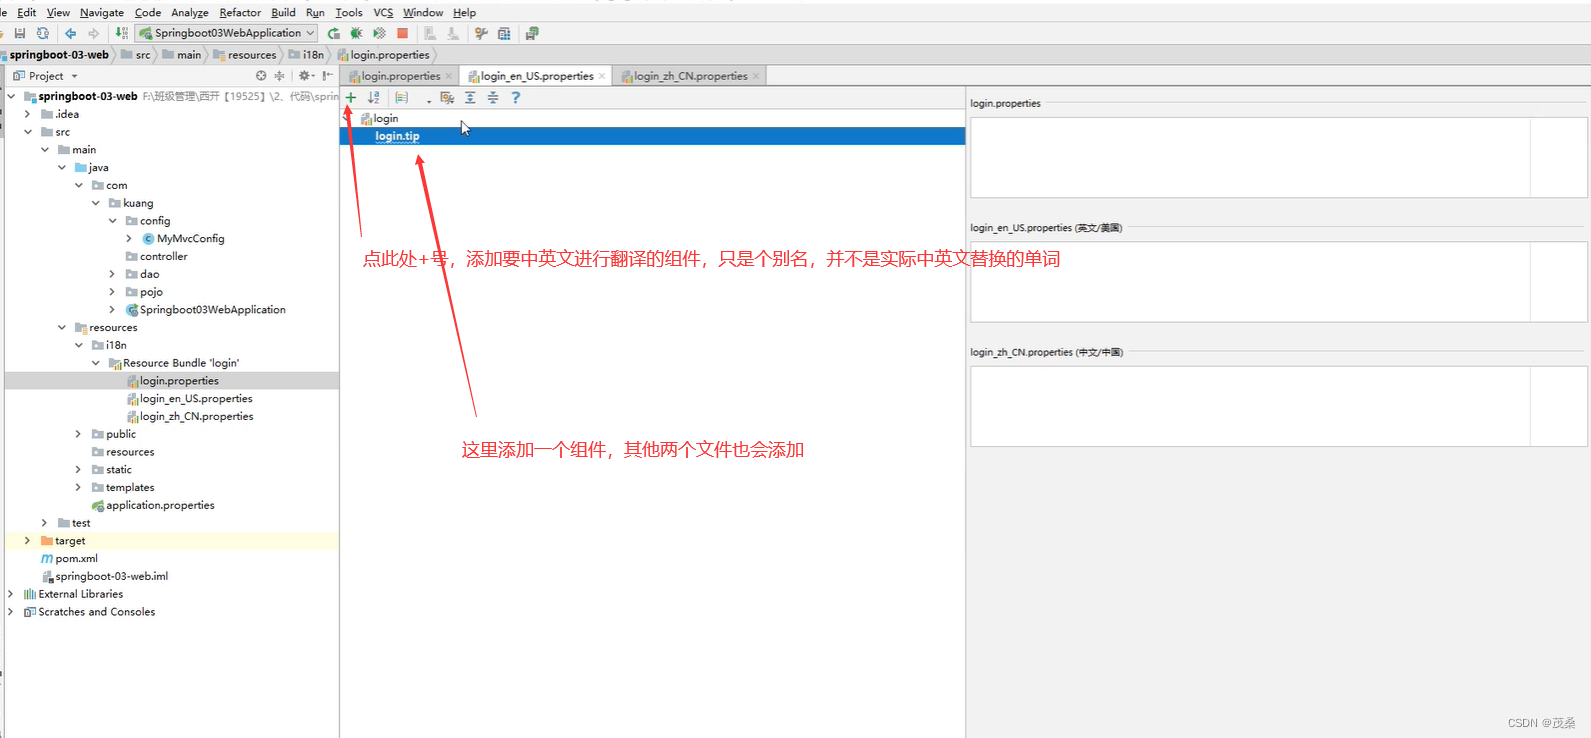Open the Navigate menu
This screenshot has height=738, width=1591.
pyautogui.click(x=102, y=12)
